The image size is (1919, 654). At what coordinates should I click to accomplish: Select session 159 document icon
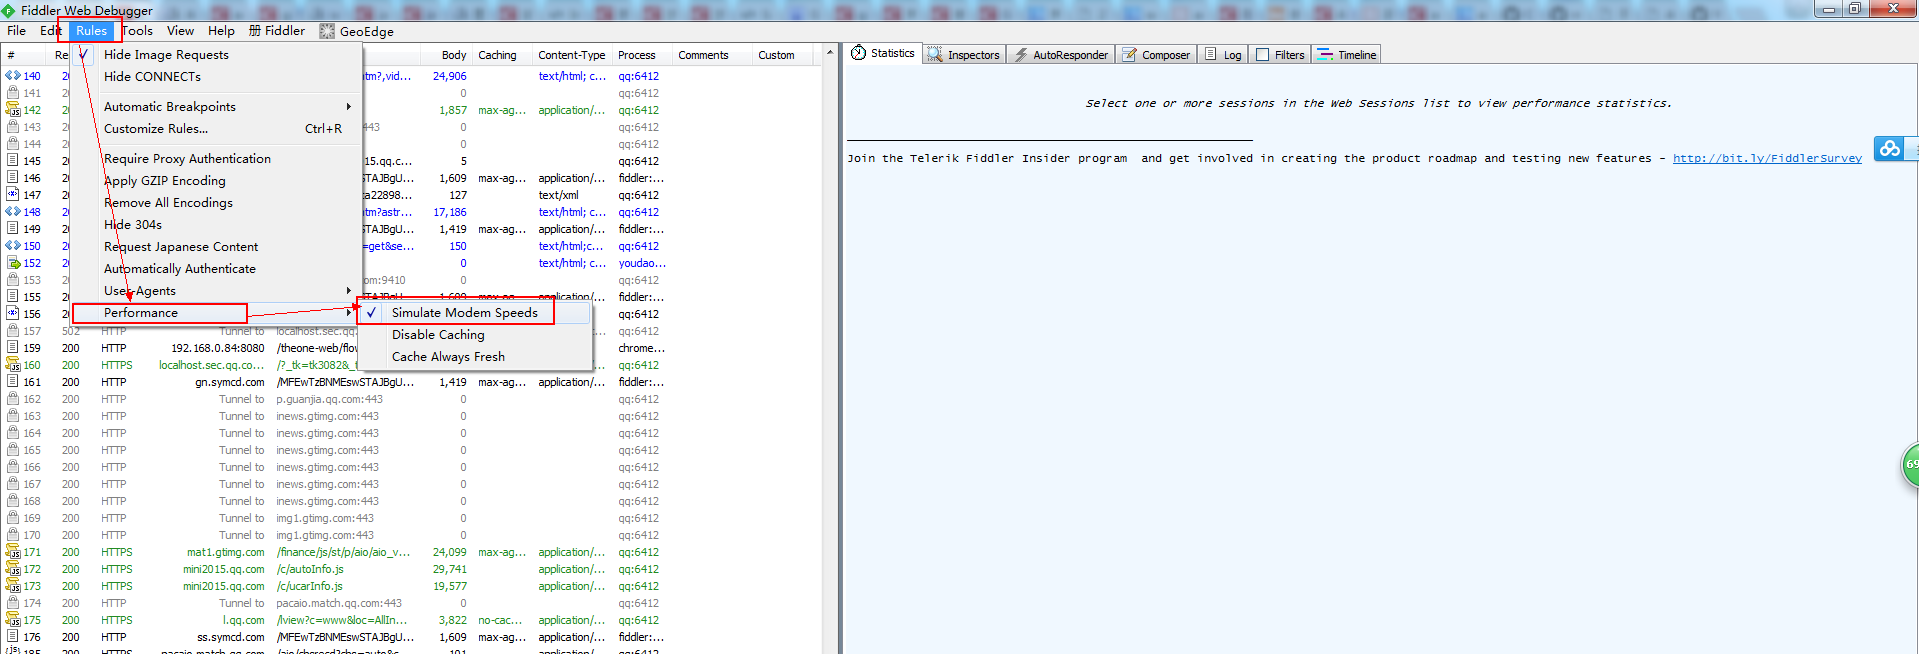[x=13, y=348]
